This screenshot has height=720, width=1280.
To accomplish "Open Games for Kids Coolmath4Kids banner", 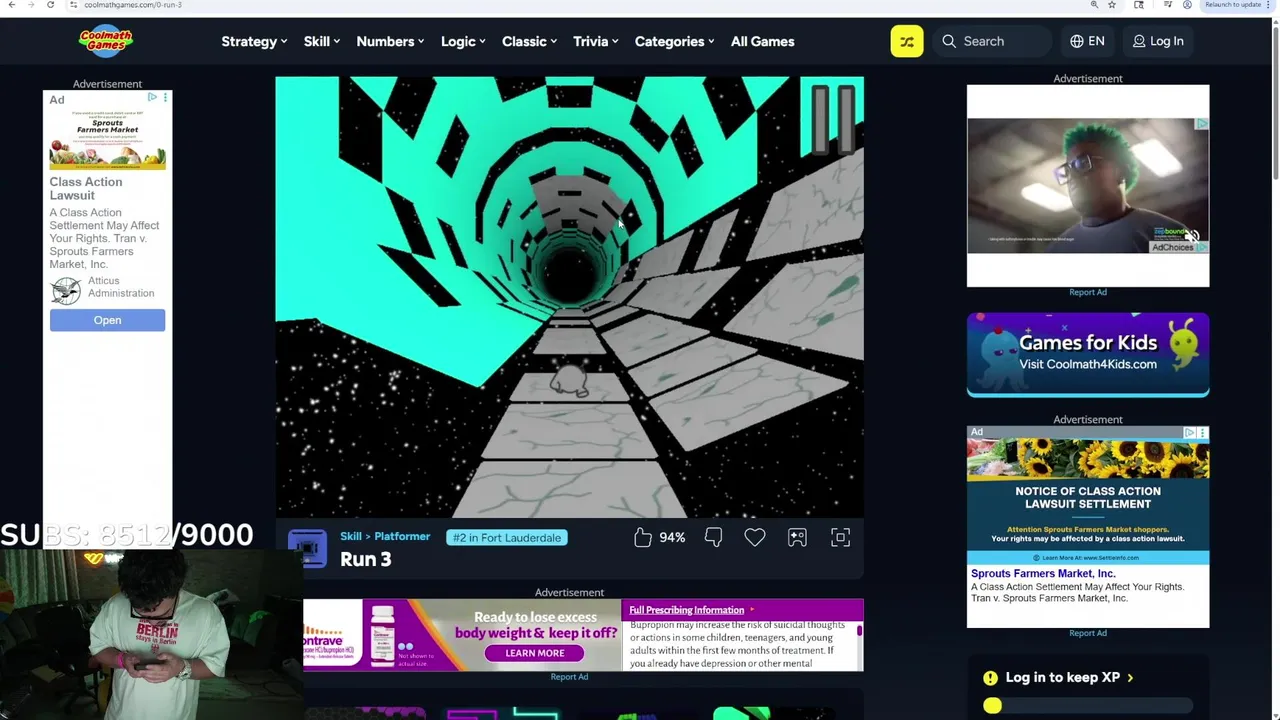I will pos(1088,354).
